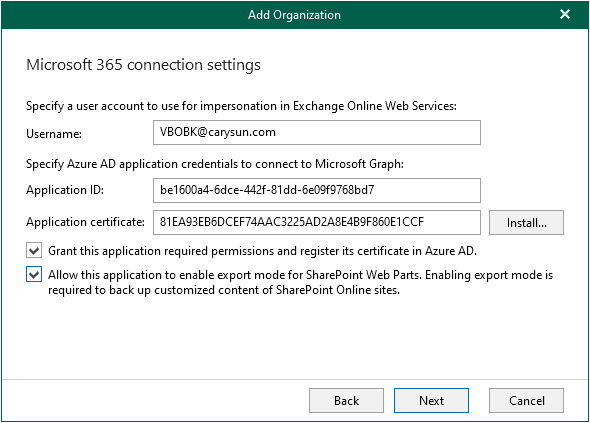Open the certificate Install... dialog
Screen dimensions: 590x423
tap(526, 222)
